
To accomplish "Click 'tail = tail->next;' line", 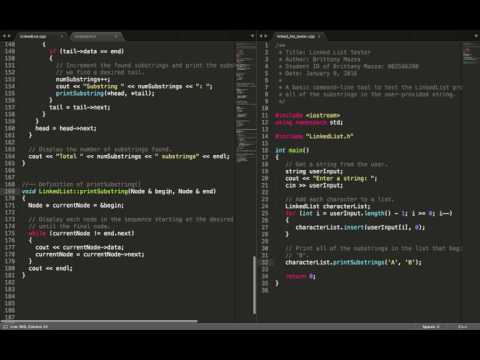I will point(79,107).
